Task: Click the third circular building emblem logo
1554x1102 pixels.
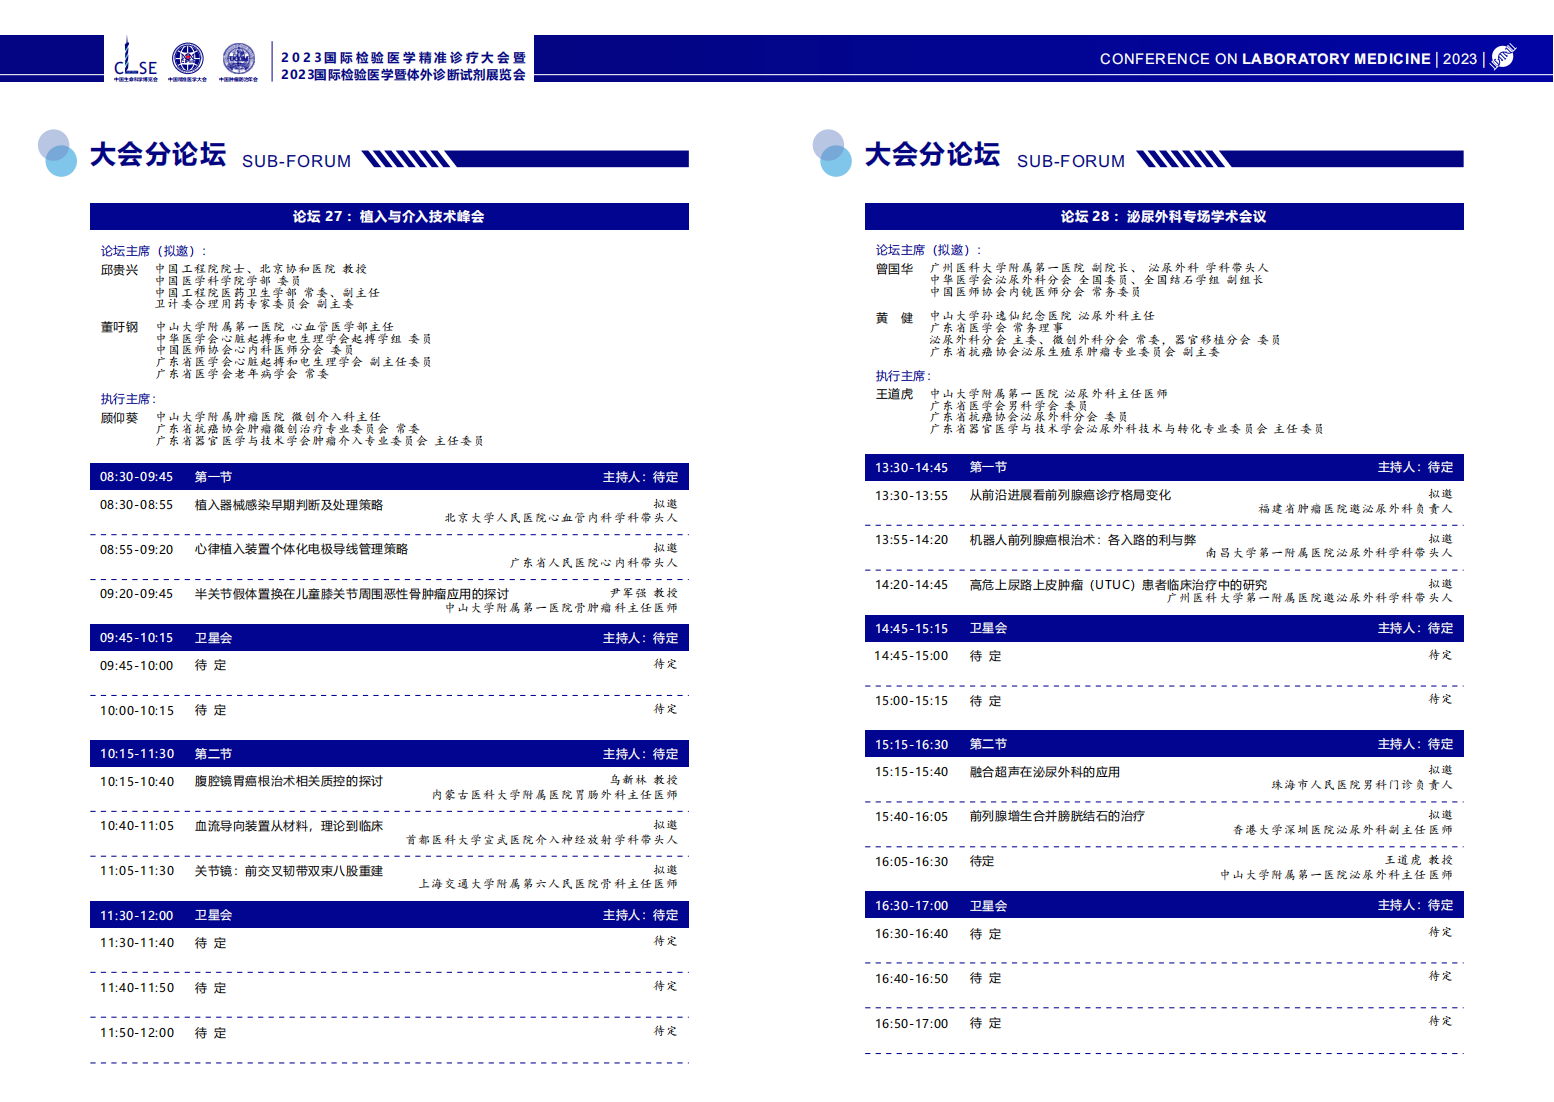Action: (x=238, y=59)
